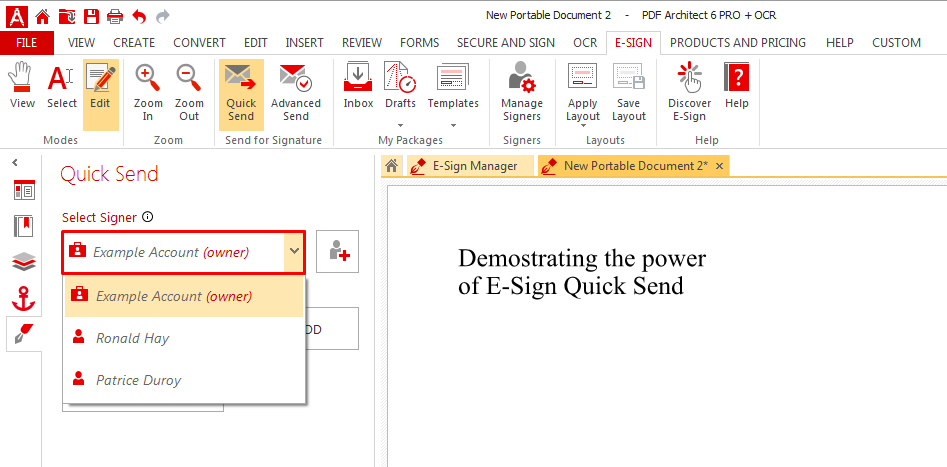Open the page thumbnails sidebar panel

(24, 192)
